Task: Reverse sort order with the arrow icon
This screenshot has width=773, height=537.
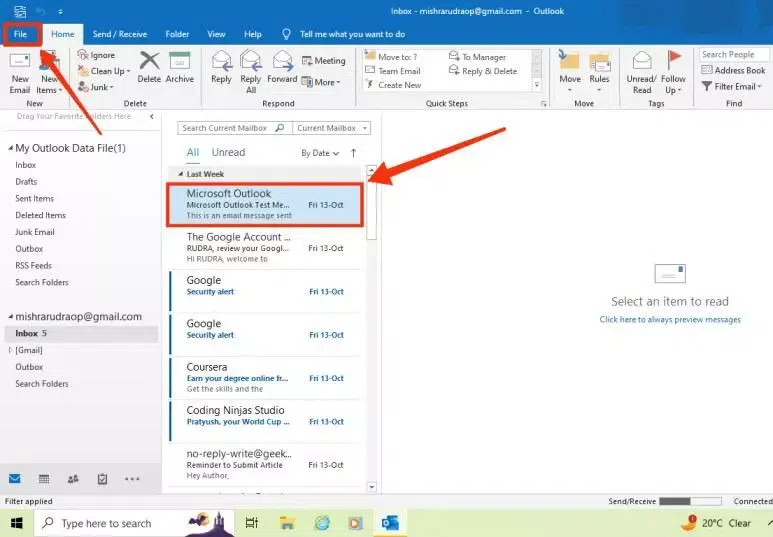Action: pos(353,153)
